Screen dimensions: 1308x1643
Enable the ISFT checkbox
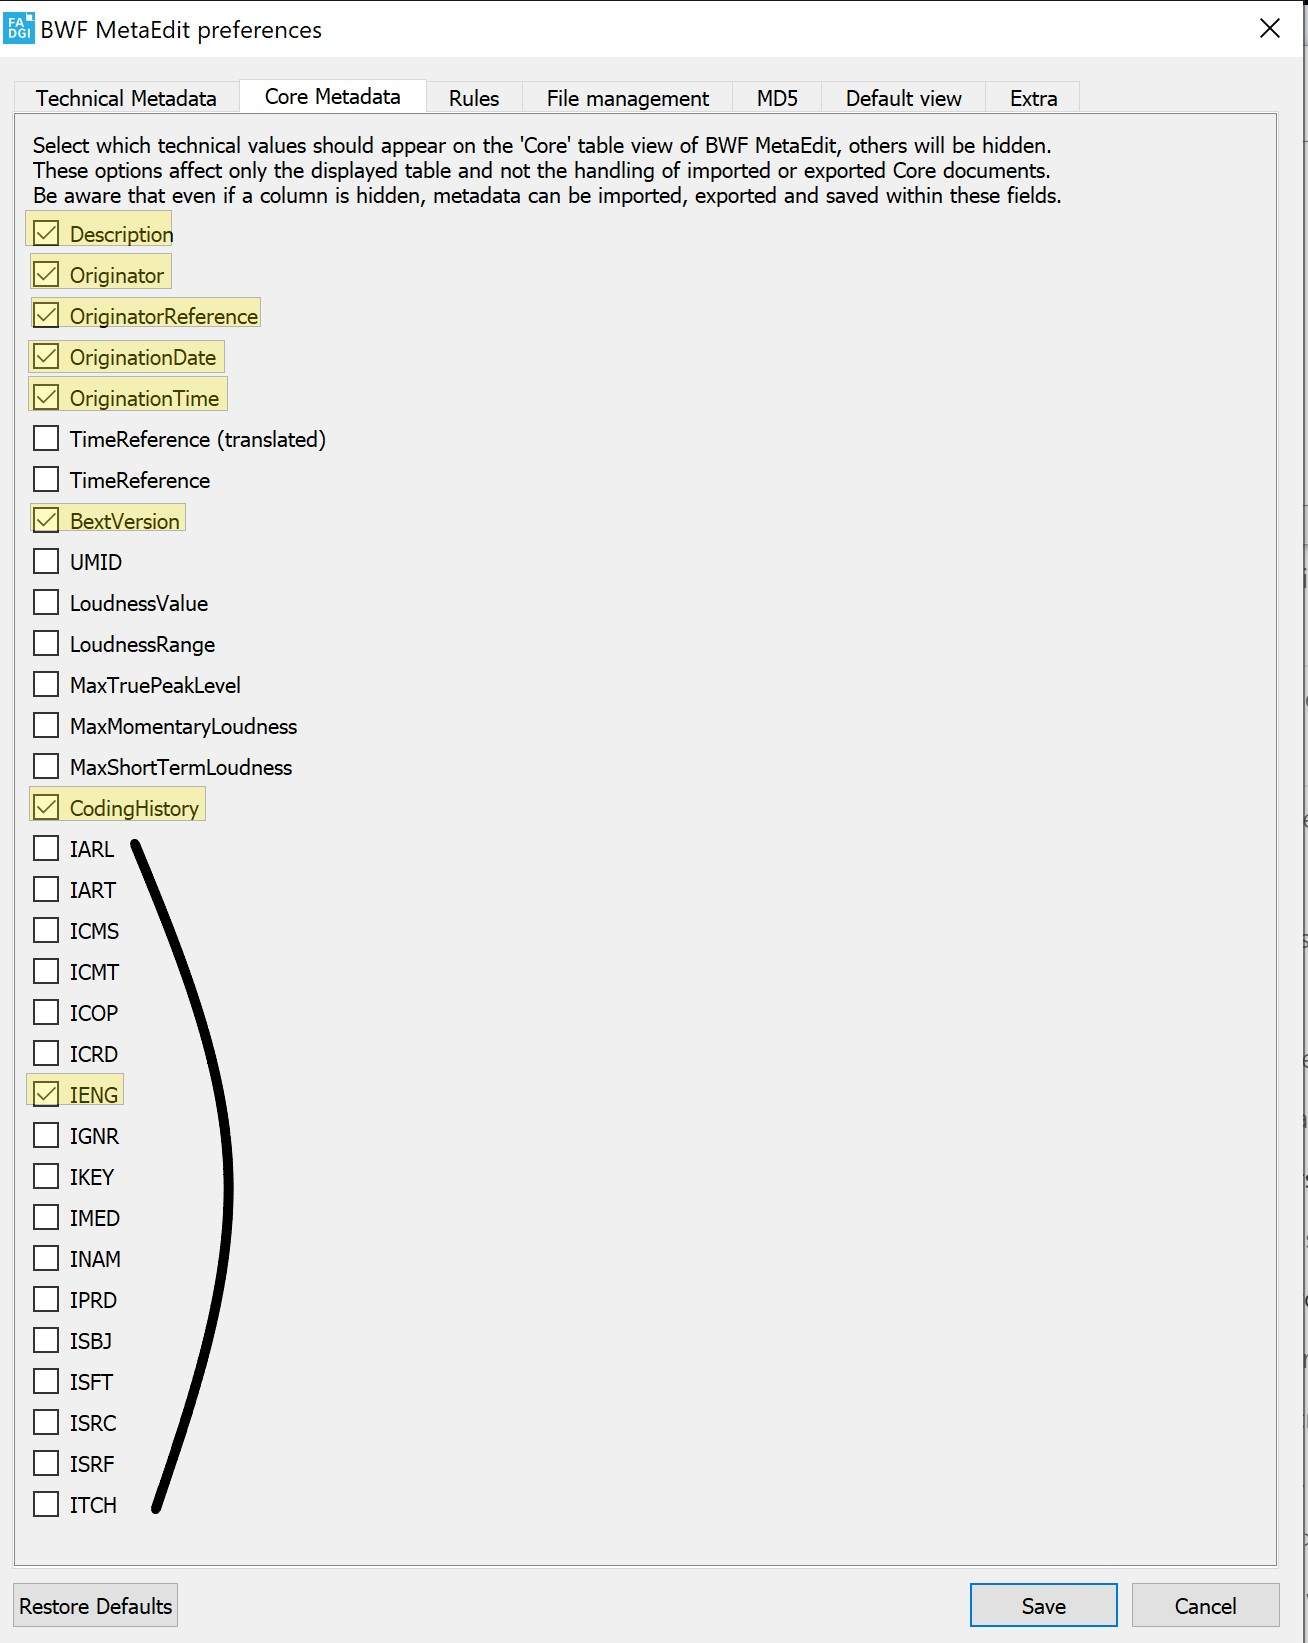point(46,1381)
